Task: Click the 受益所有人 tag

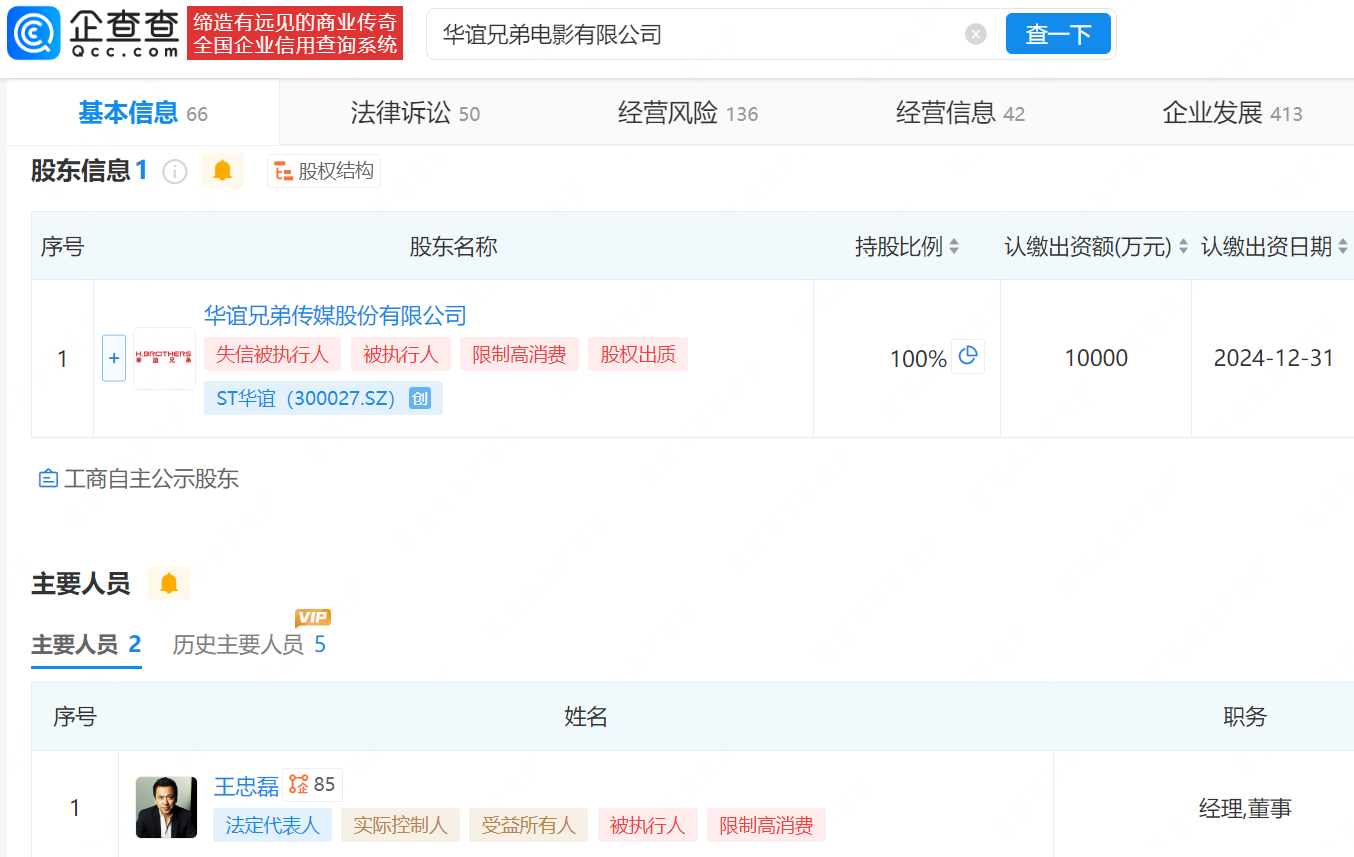Action: tap(529, 825)
